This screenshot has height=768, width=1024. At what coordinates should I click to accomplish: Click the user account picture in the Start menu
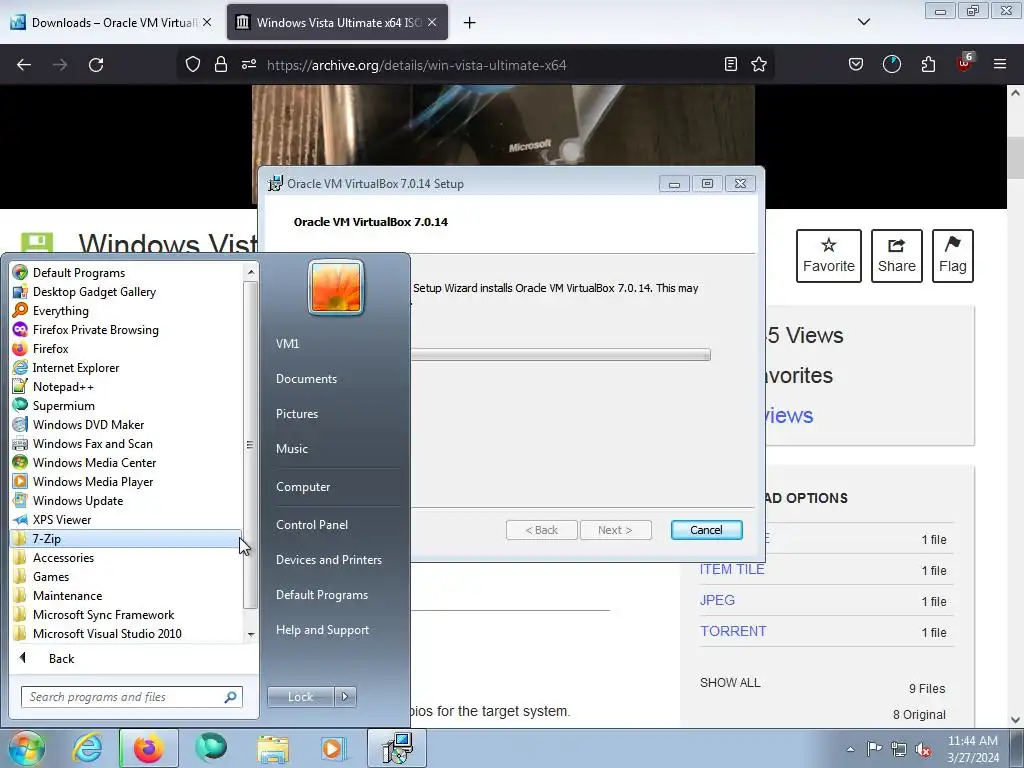click(336, 287)
